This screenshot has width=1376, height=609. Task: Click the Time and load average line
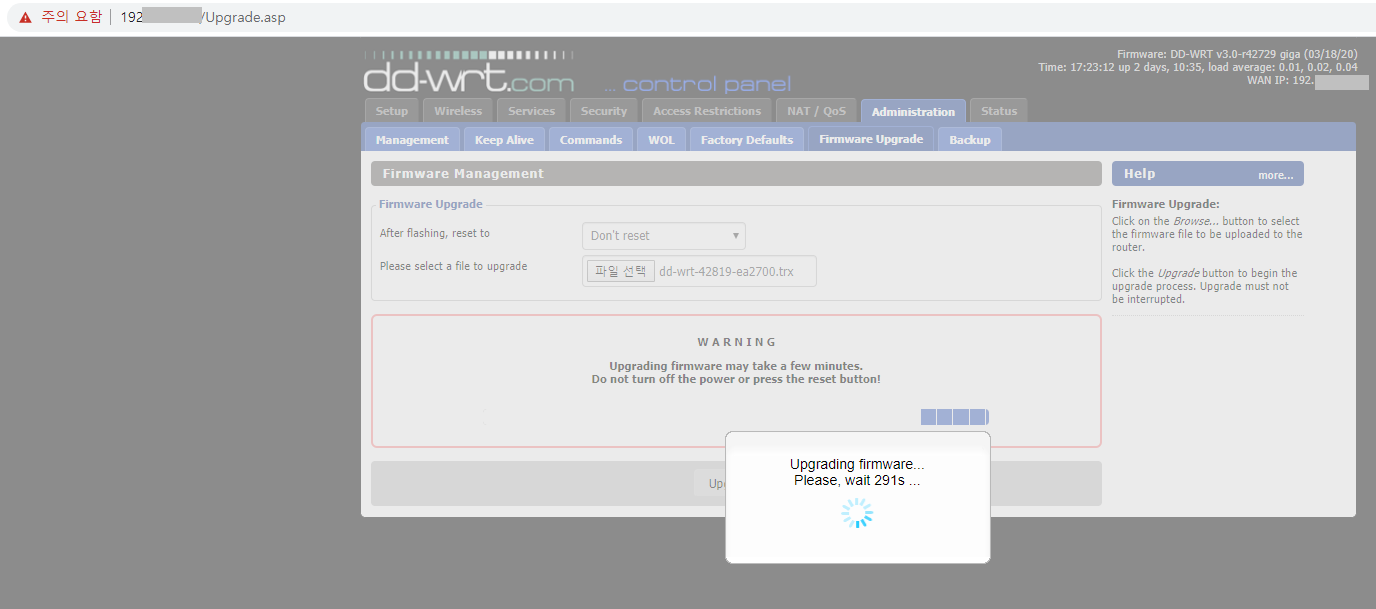point(1198,67)
